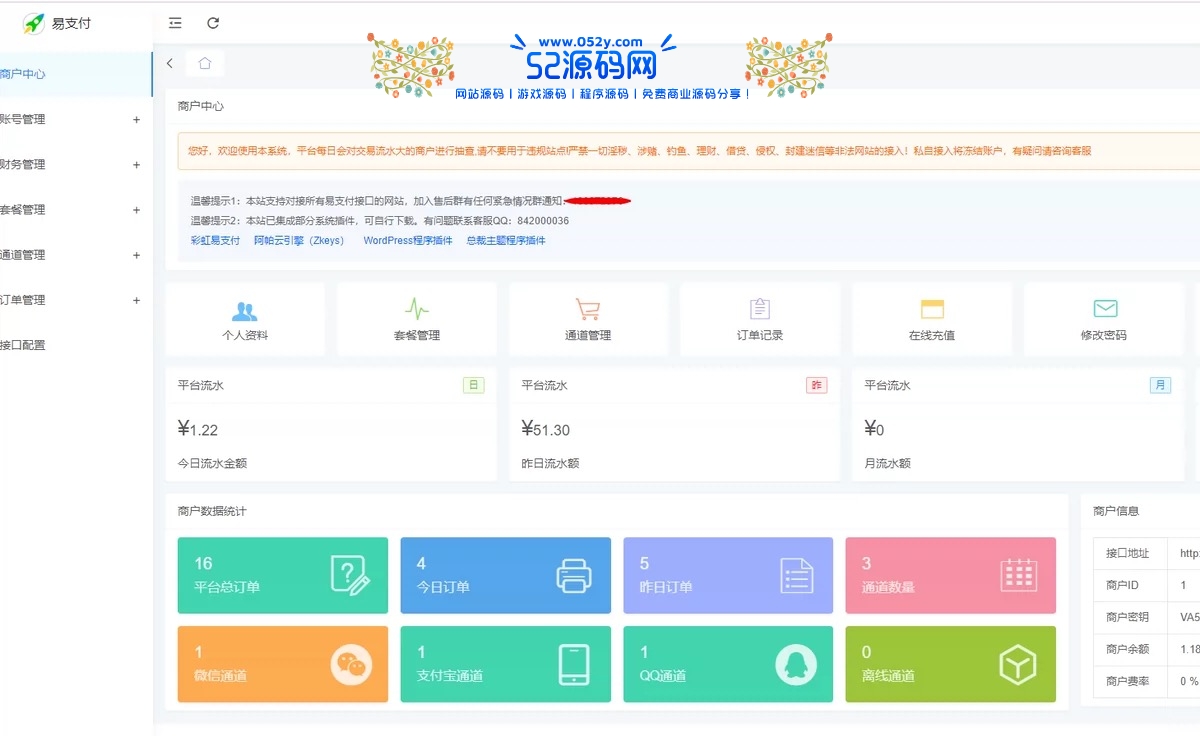The width and height of the screenshot is (1200, 736).
Task: Click the refresh icon in top bar
Action: [213, 23]
